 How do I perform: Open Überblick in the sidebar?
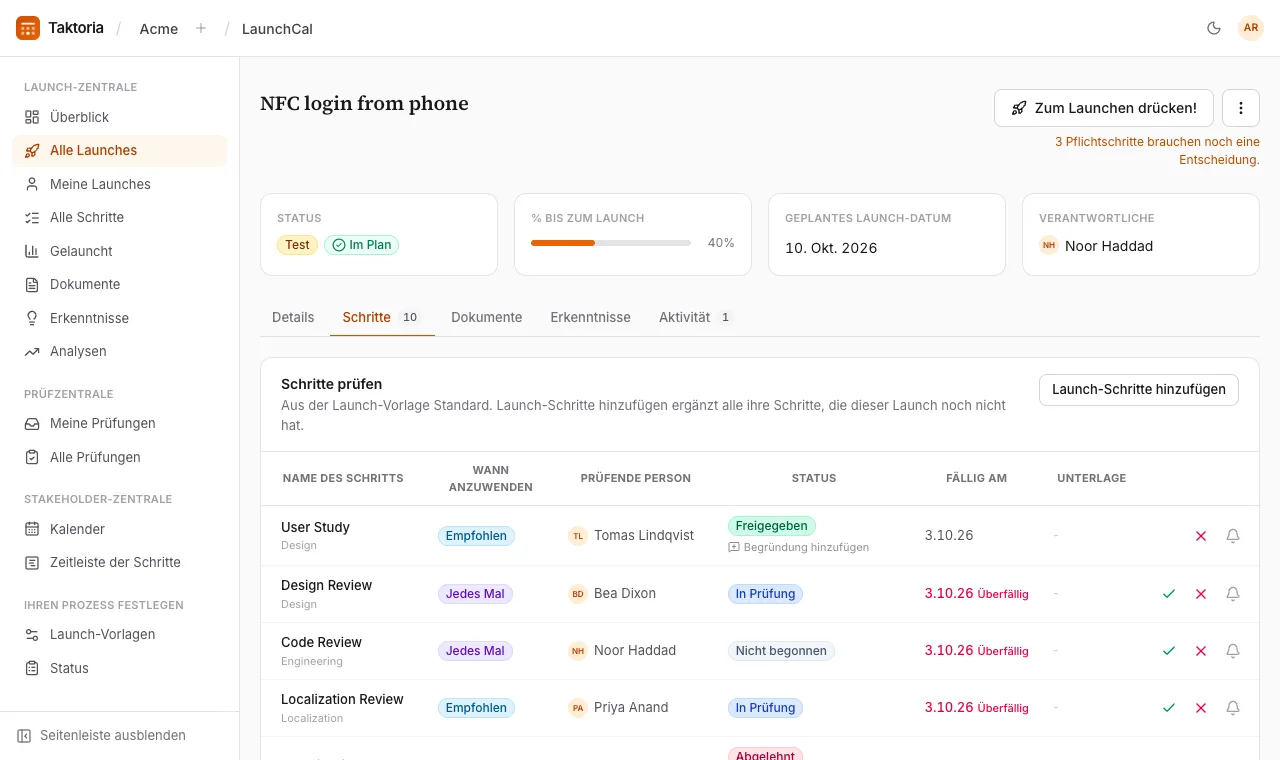pyautogui.click(x=120, y=117)
